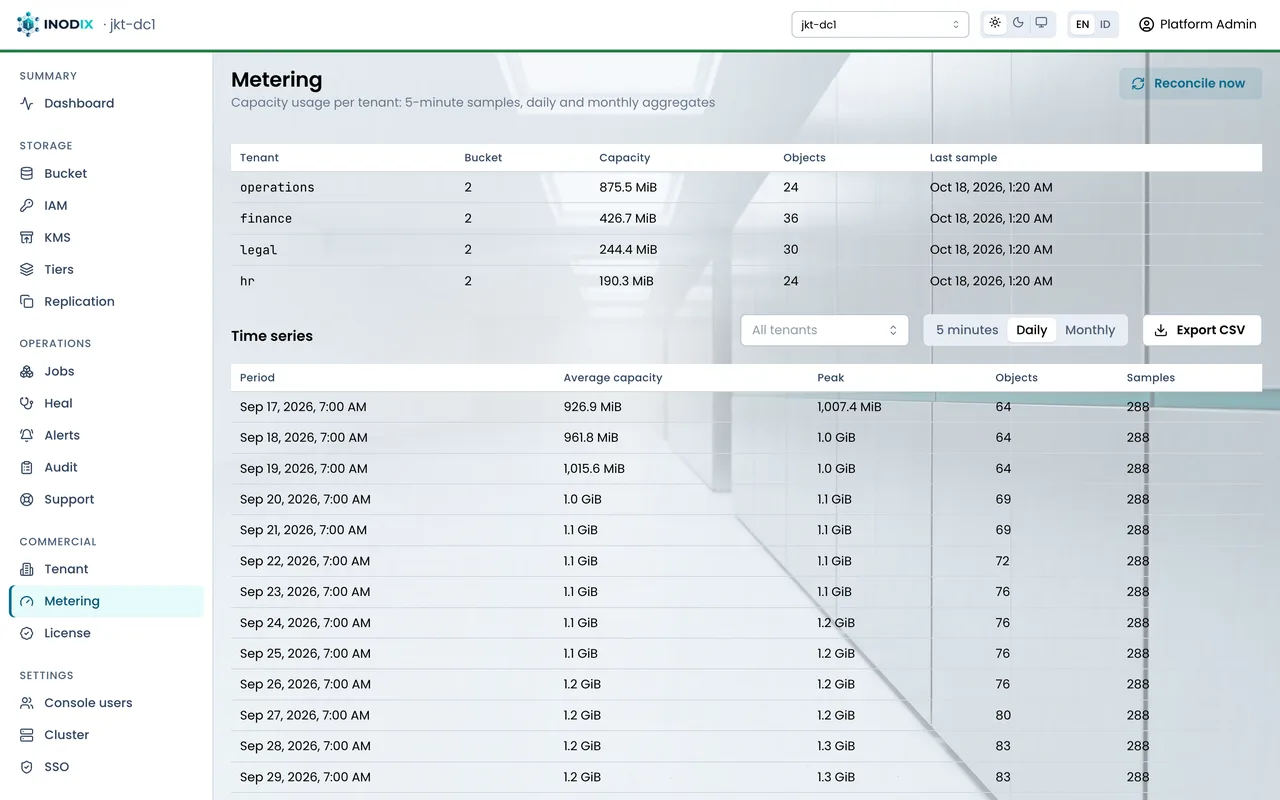The image size is (1280, 800).
Task: Click the legal tenant name
Action: click(x=259, y=249)
